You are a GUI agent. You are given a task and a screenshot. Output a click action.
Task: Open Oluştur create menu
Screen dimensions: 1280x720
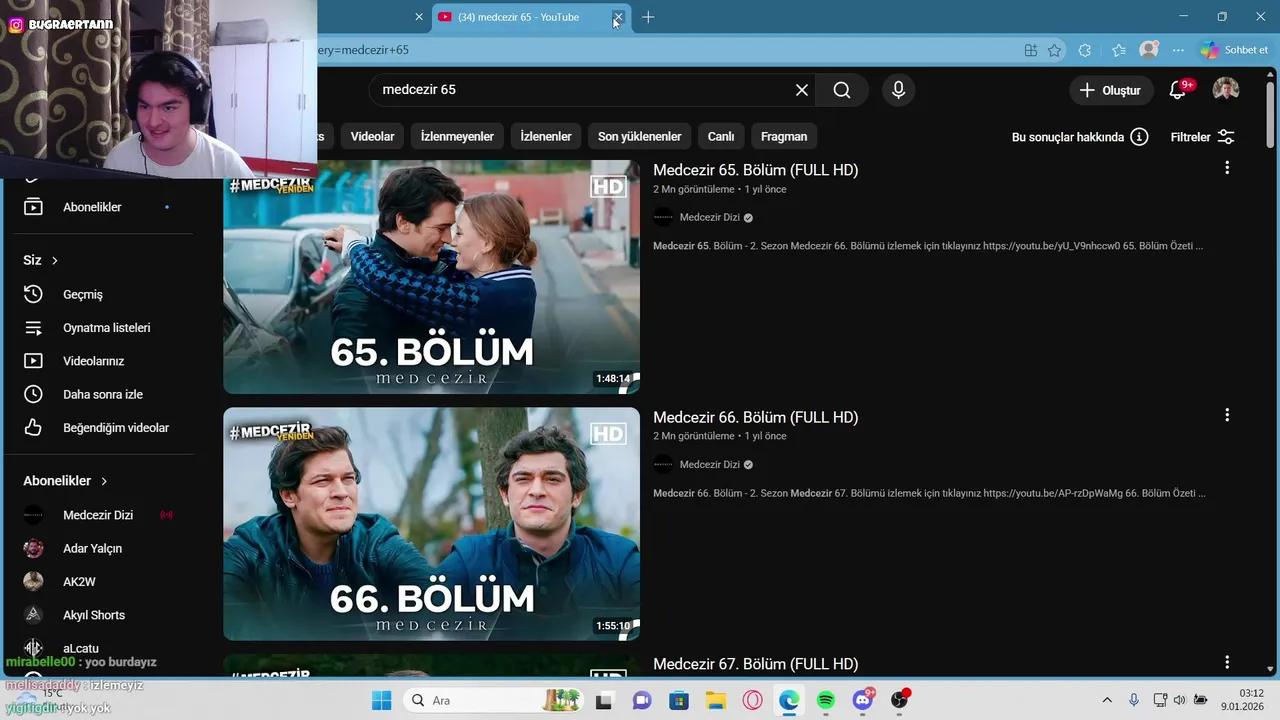1110,90
